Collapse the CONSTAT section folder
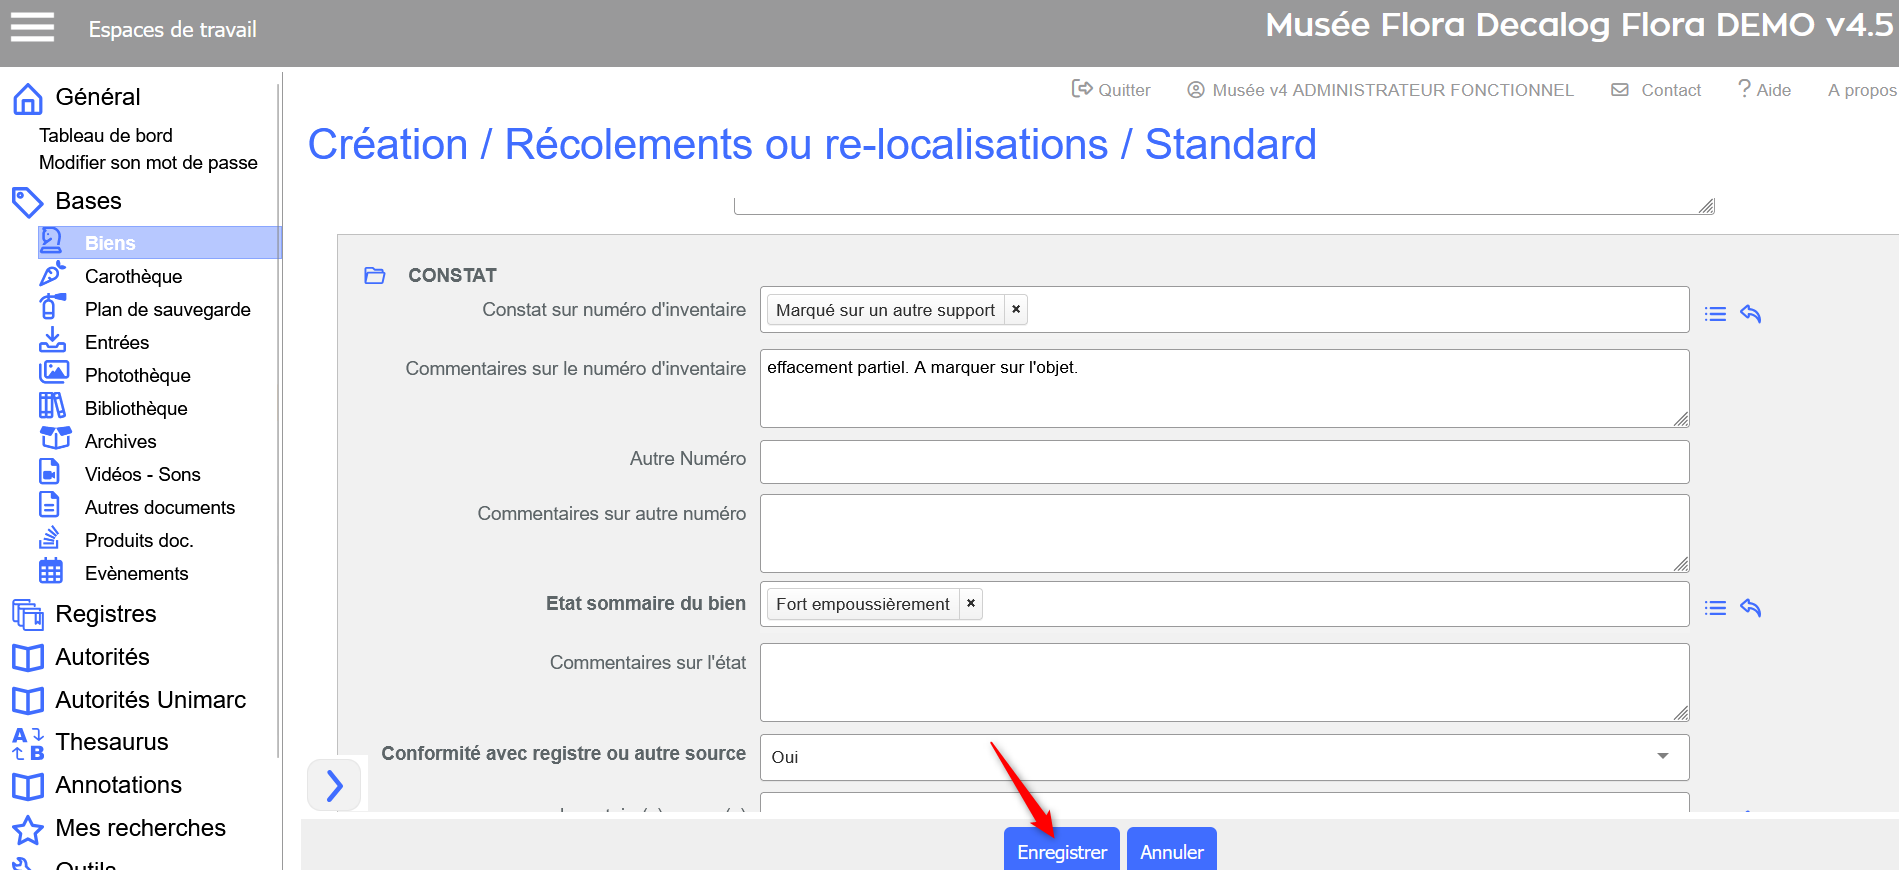The height and width of the screenshot is (870, 1899). click(375, 275)
